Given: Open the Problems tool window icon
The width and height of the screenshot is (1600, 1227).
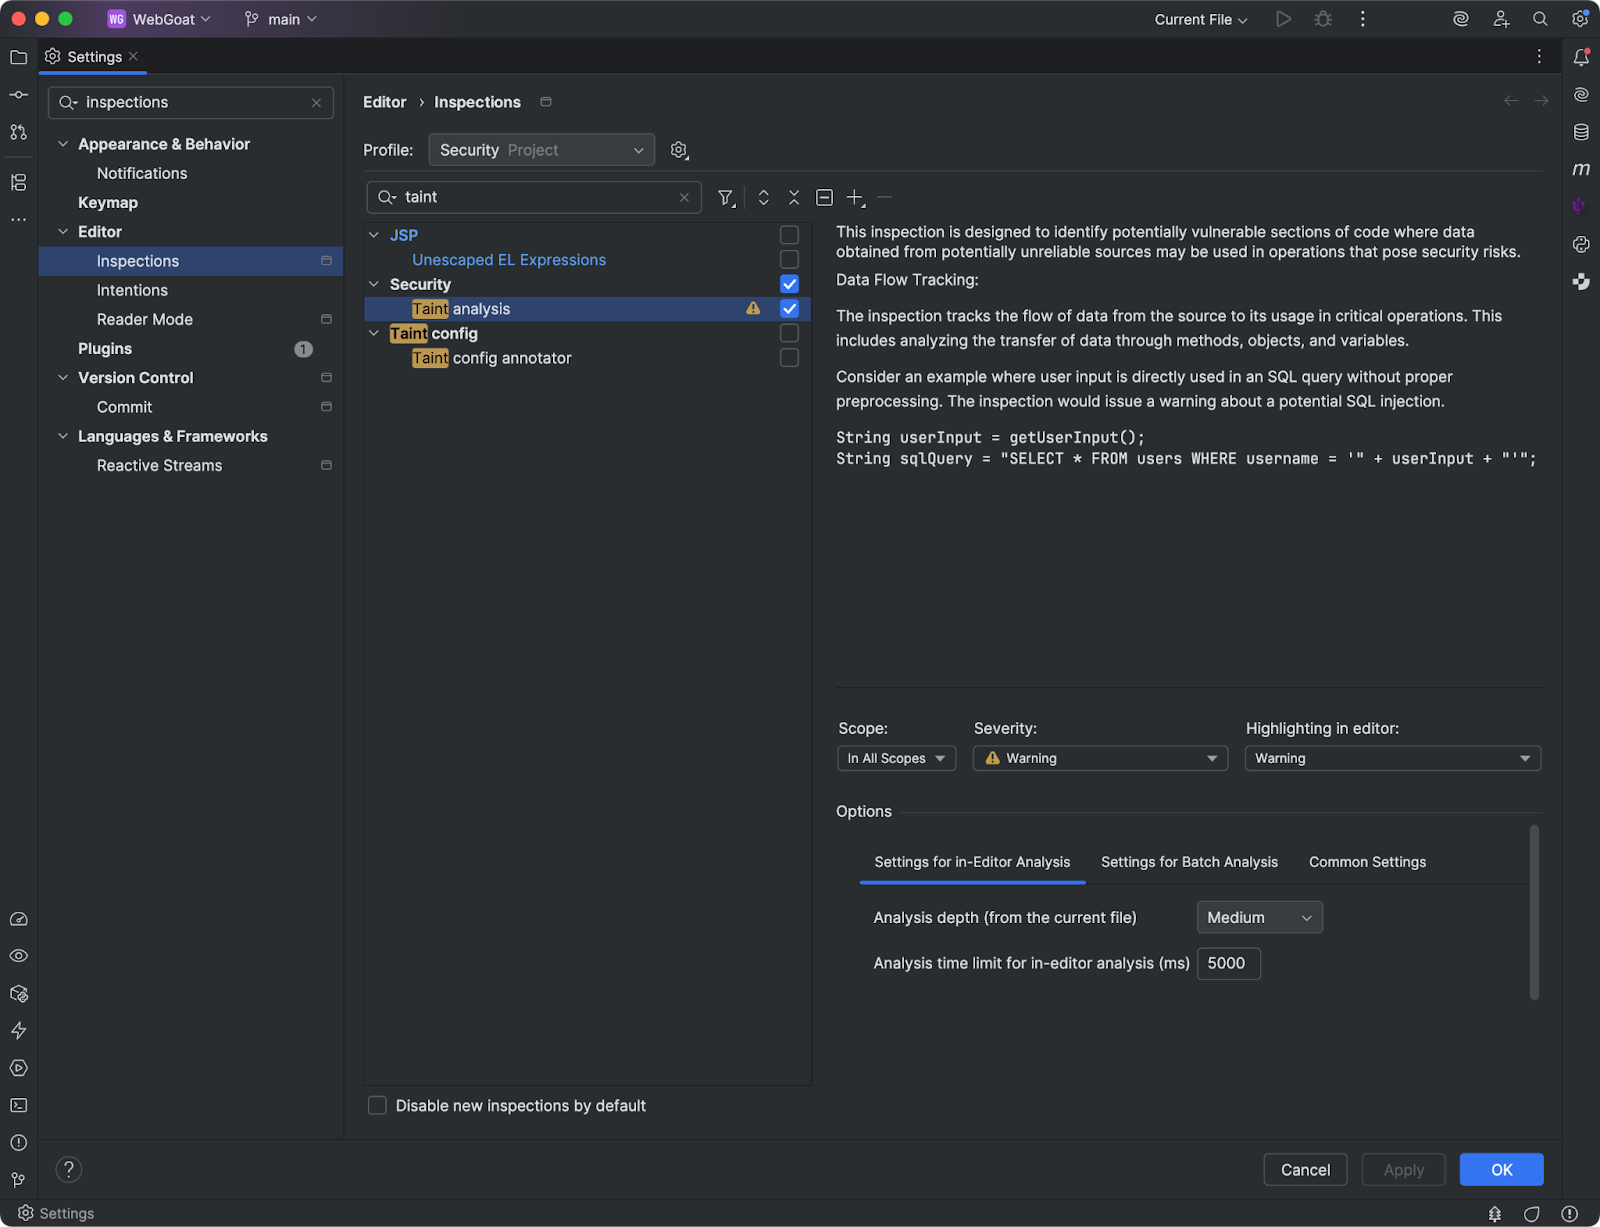Looking at the screenshot, I should click(18, 1142).
